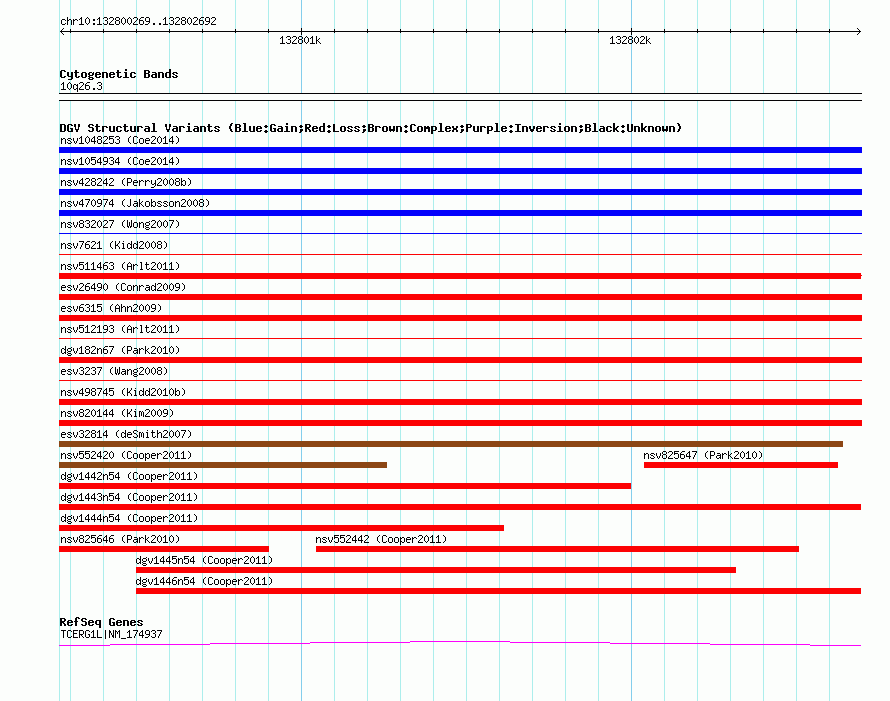Select the nsv825647 (Park2010) label
Viewport: 890px width, 701px height.
click(x=703, y=455)
